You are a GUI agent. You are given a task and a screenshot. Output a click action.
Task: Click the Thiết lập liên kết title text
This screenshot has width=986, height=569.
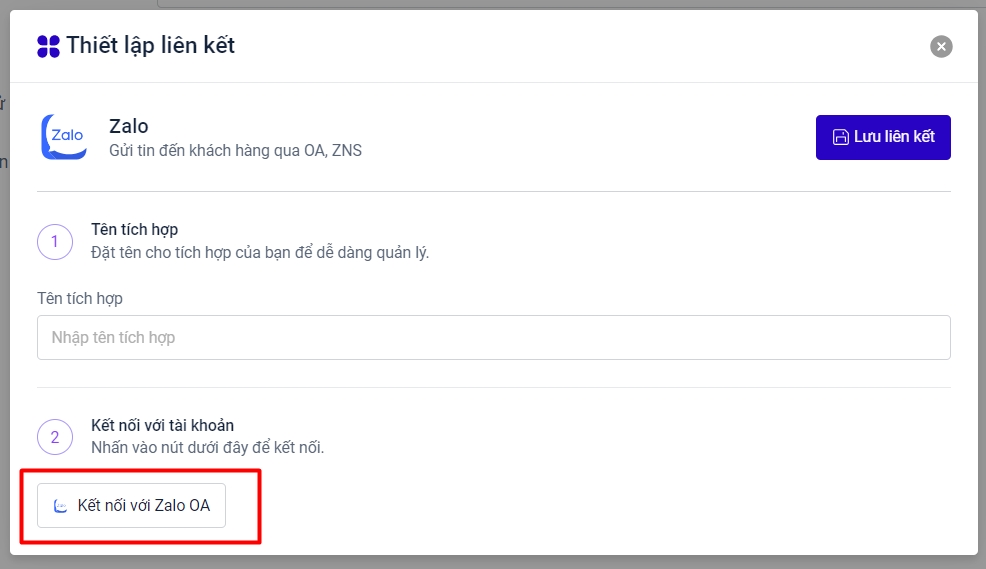pos(150,45)
